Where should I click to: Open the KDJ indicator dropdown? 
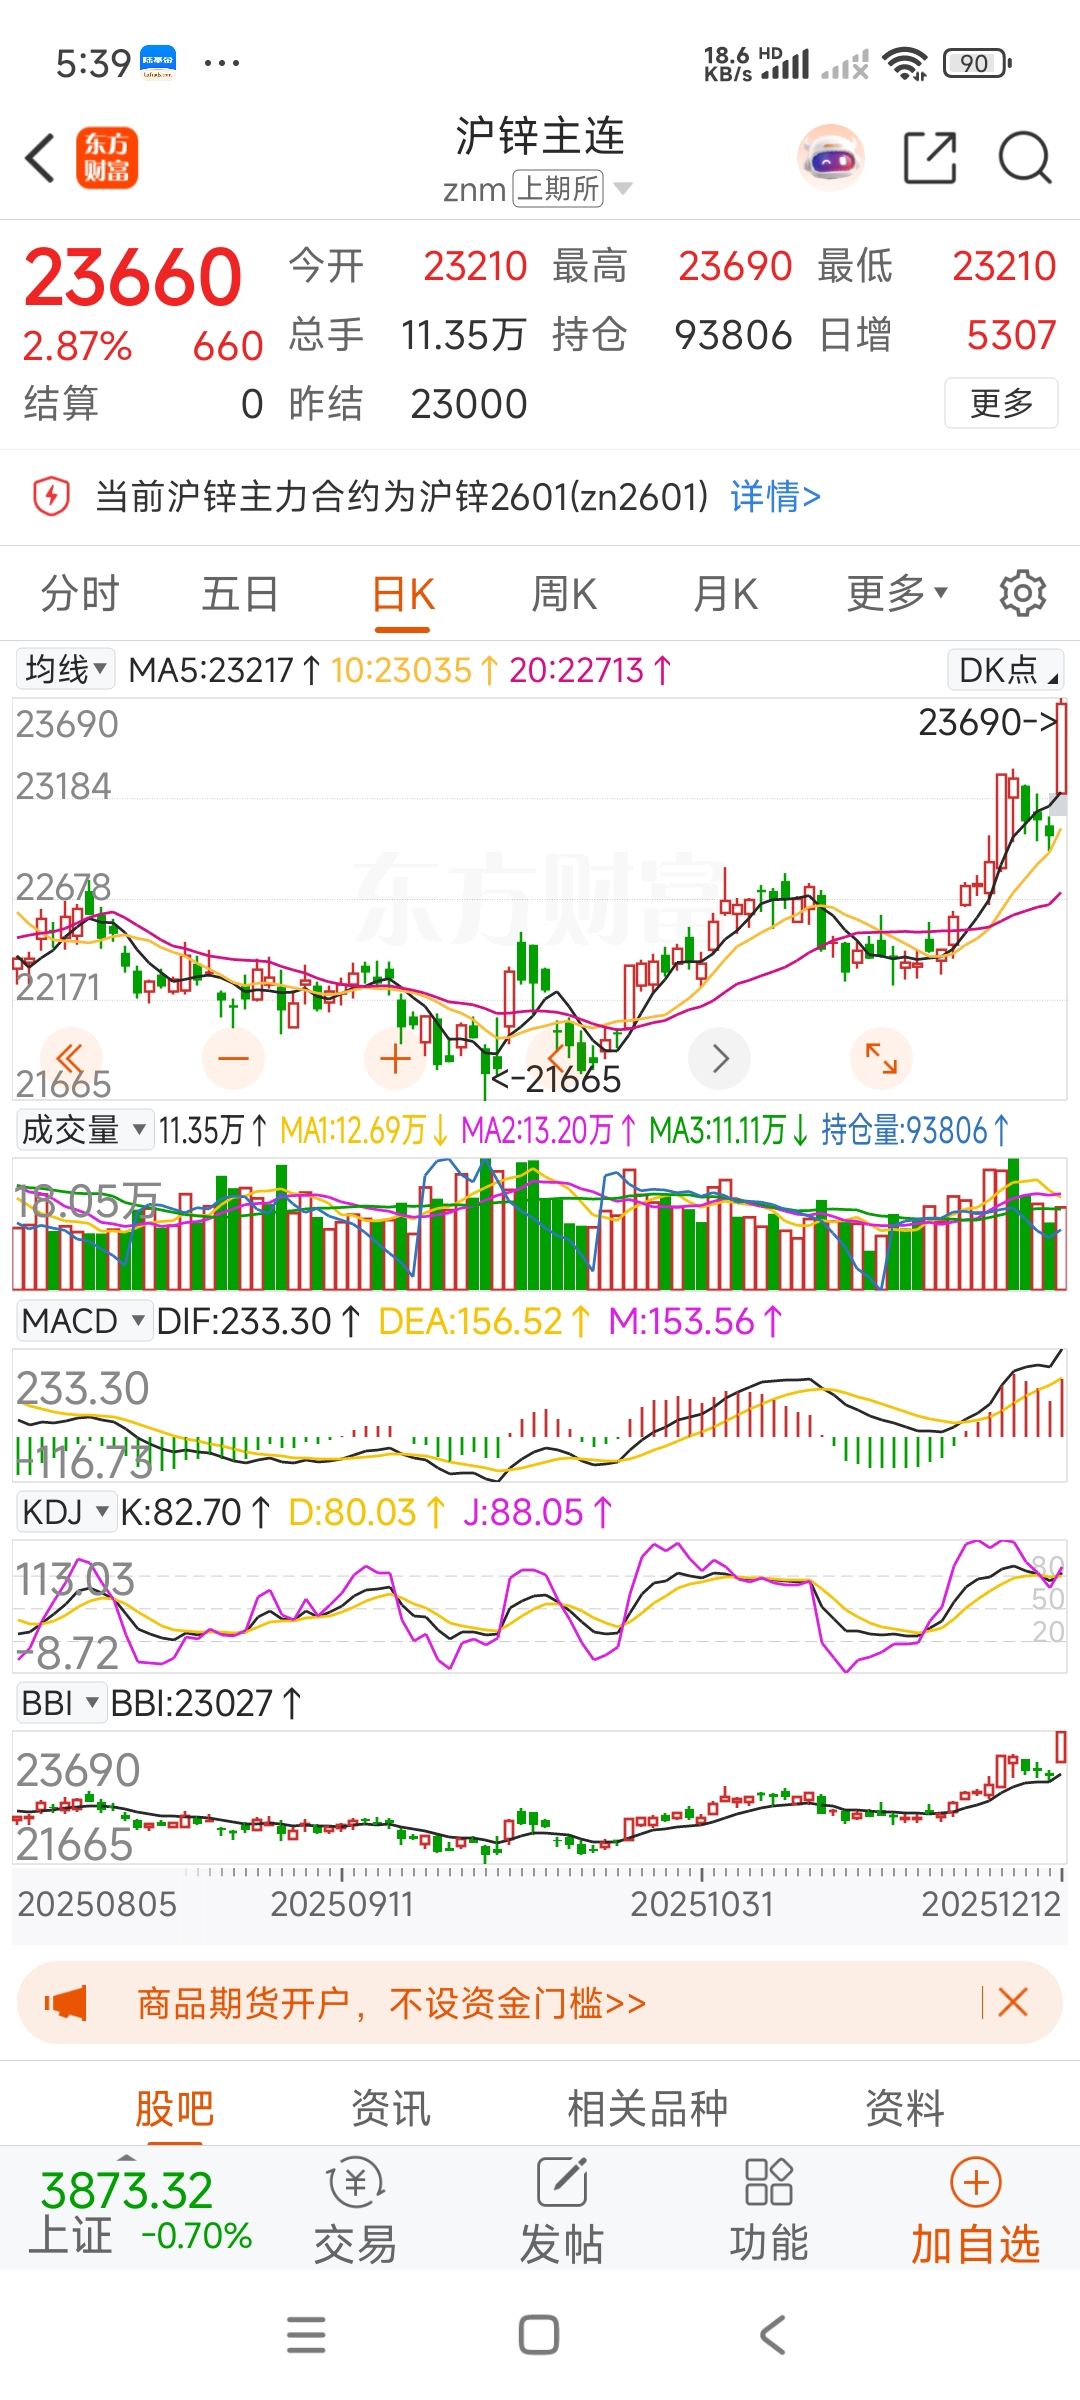[65, 1512]
